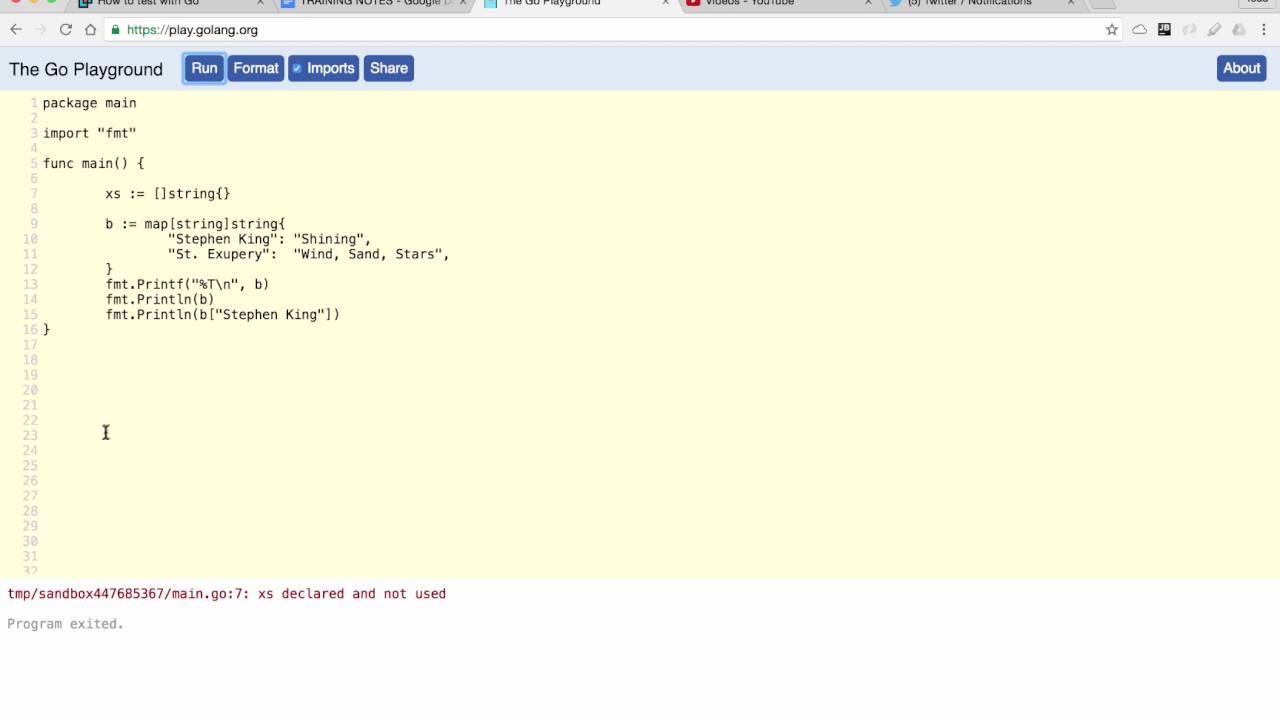The height and width of the screenshot is (720, 1280).
Task: Click 'The Go Playground' title
Action: [86, 69]
